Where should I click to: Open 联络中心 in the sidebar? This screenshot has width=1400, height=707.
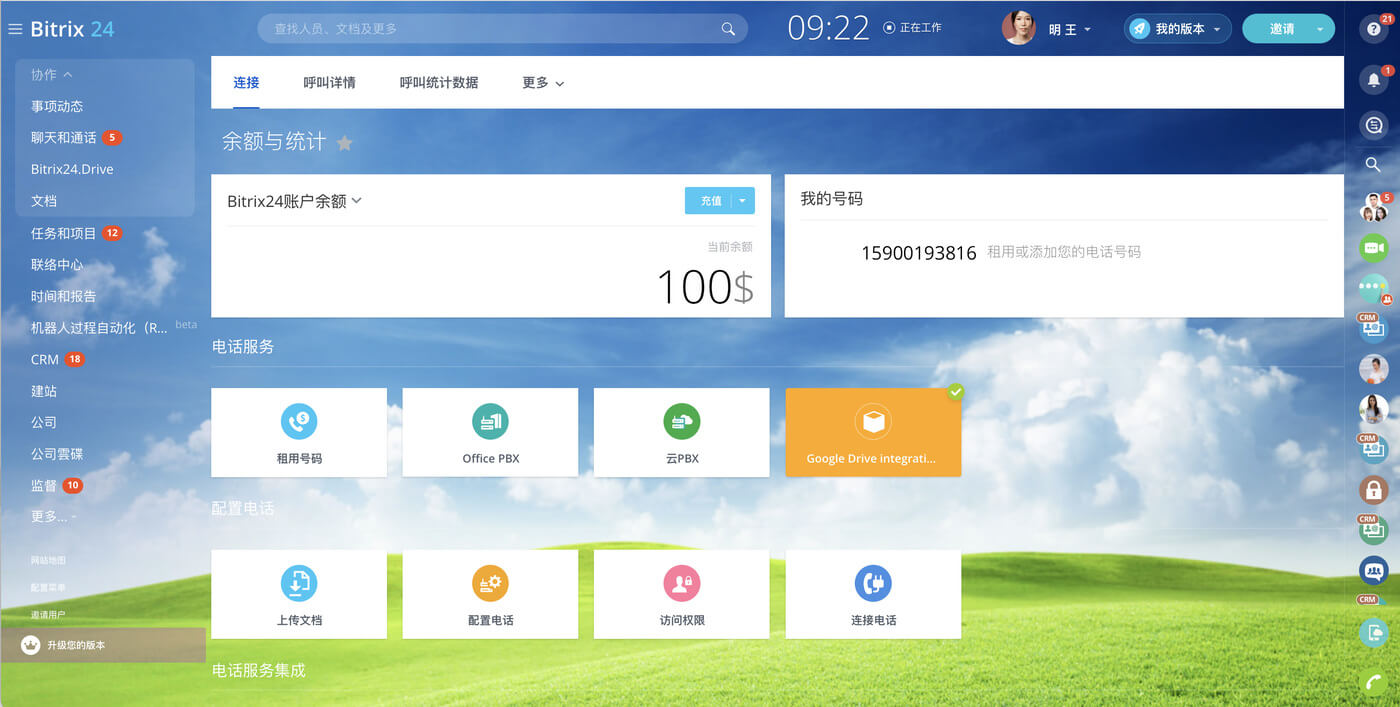57,265
